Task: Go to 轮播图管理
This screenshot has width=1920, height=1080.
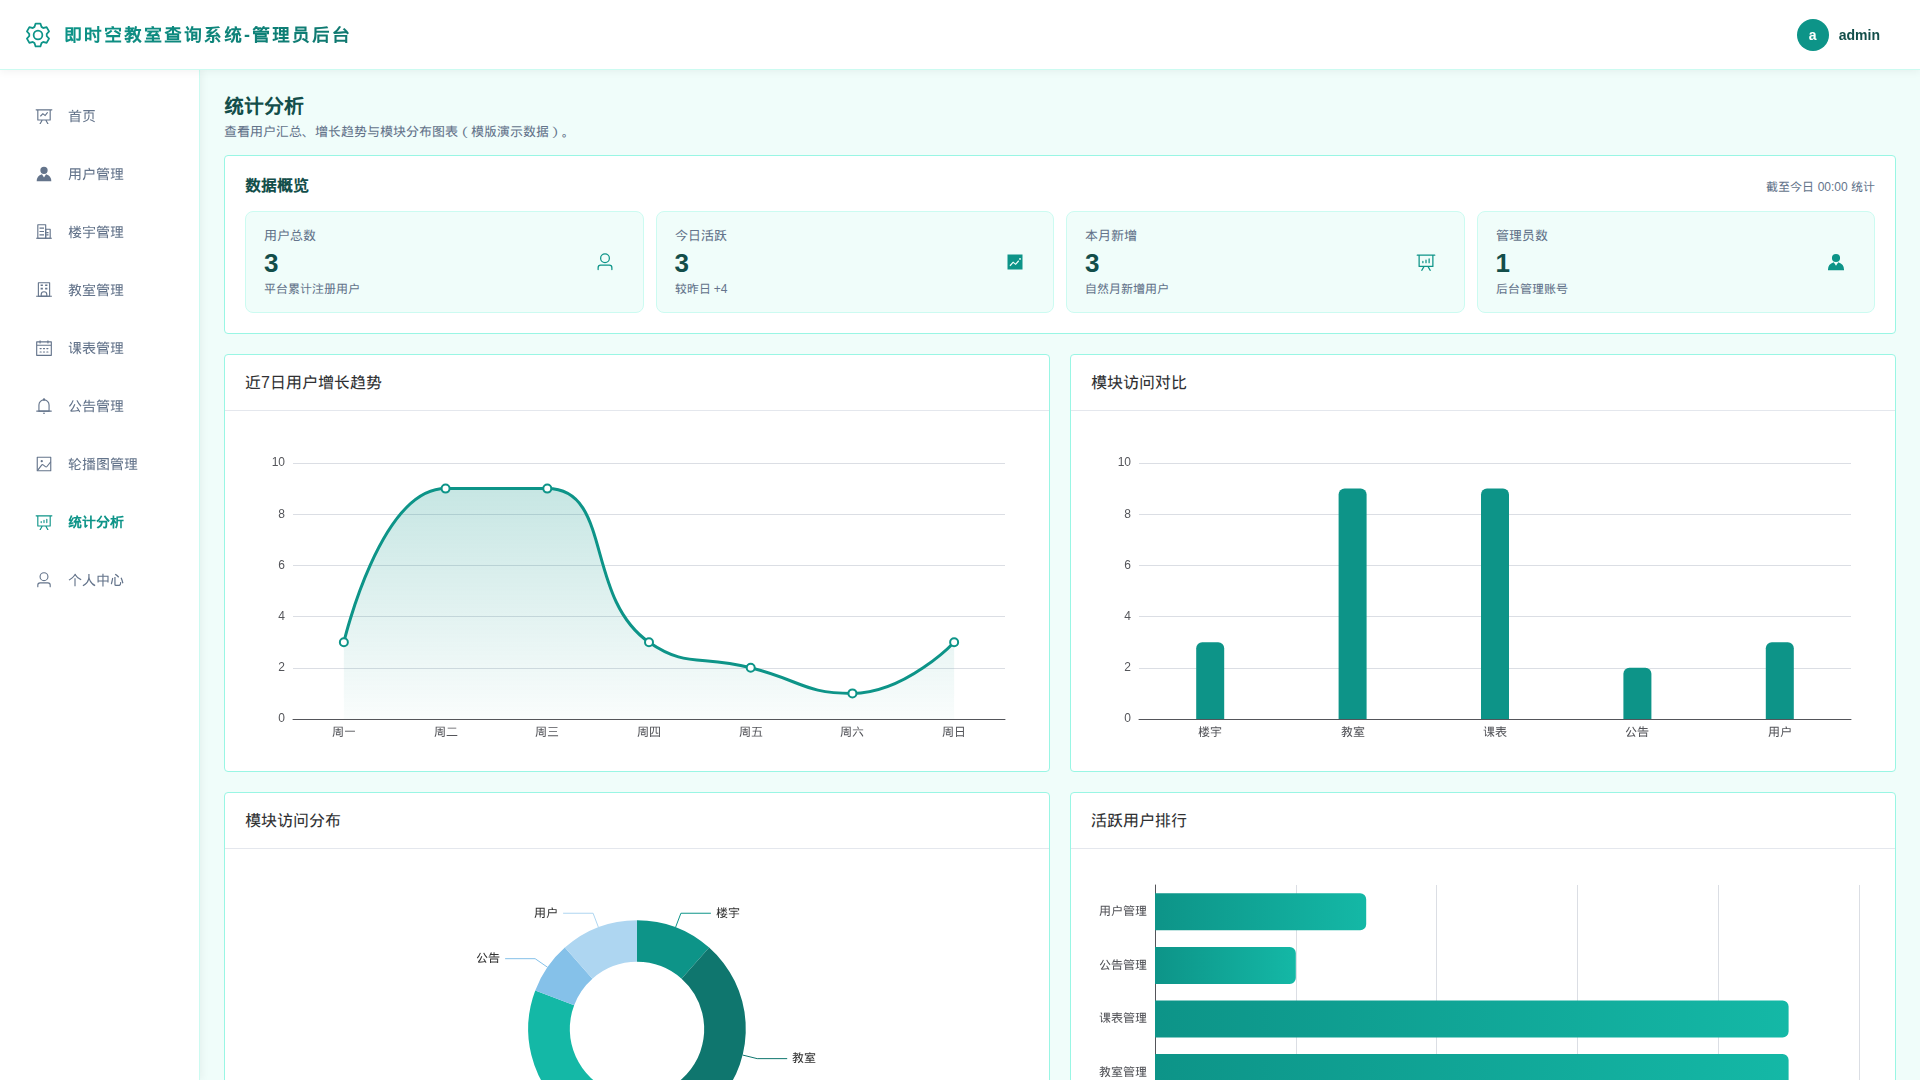Action: (x=100, y=464)
